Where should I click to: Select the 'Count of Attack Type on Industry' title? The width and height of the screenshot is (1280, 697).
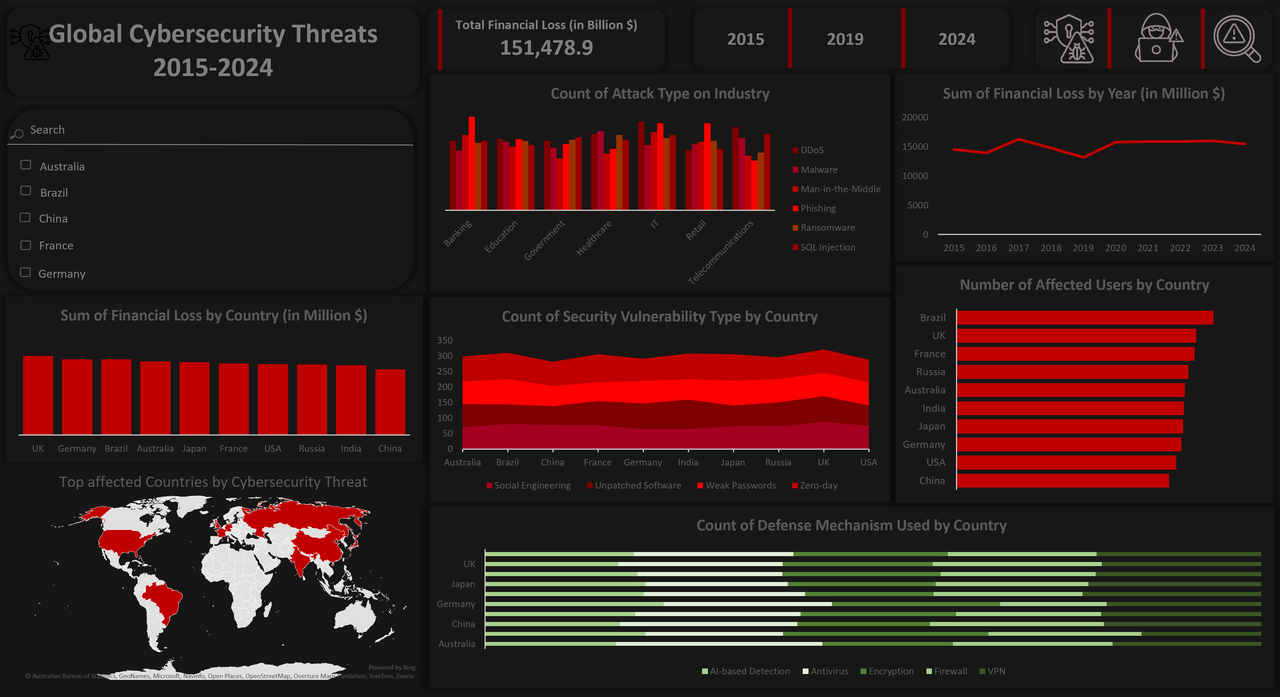pyautogui.click(x=660, y=94)
